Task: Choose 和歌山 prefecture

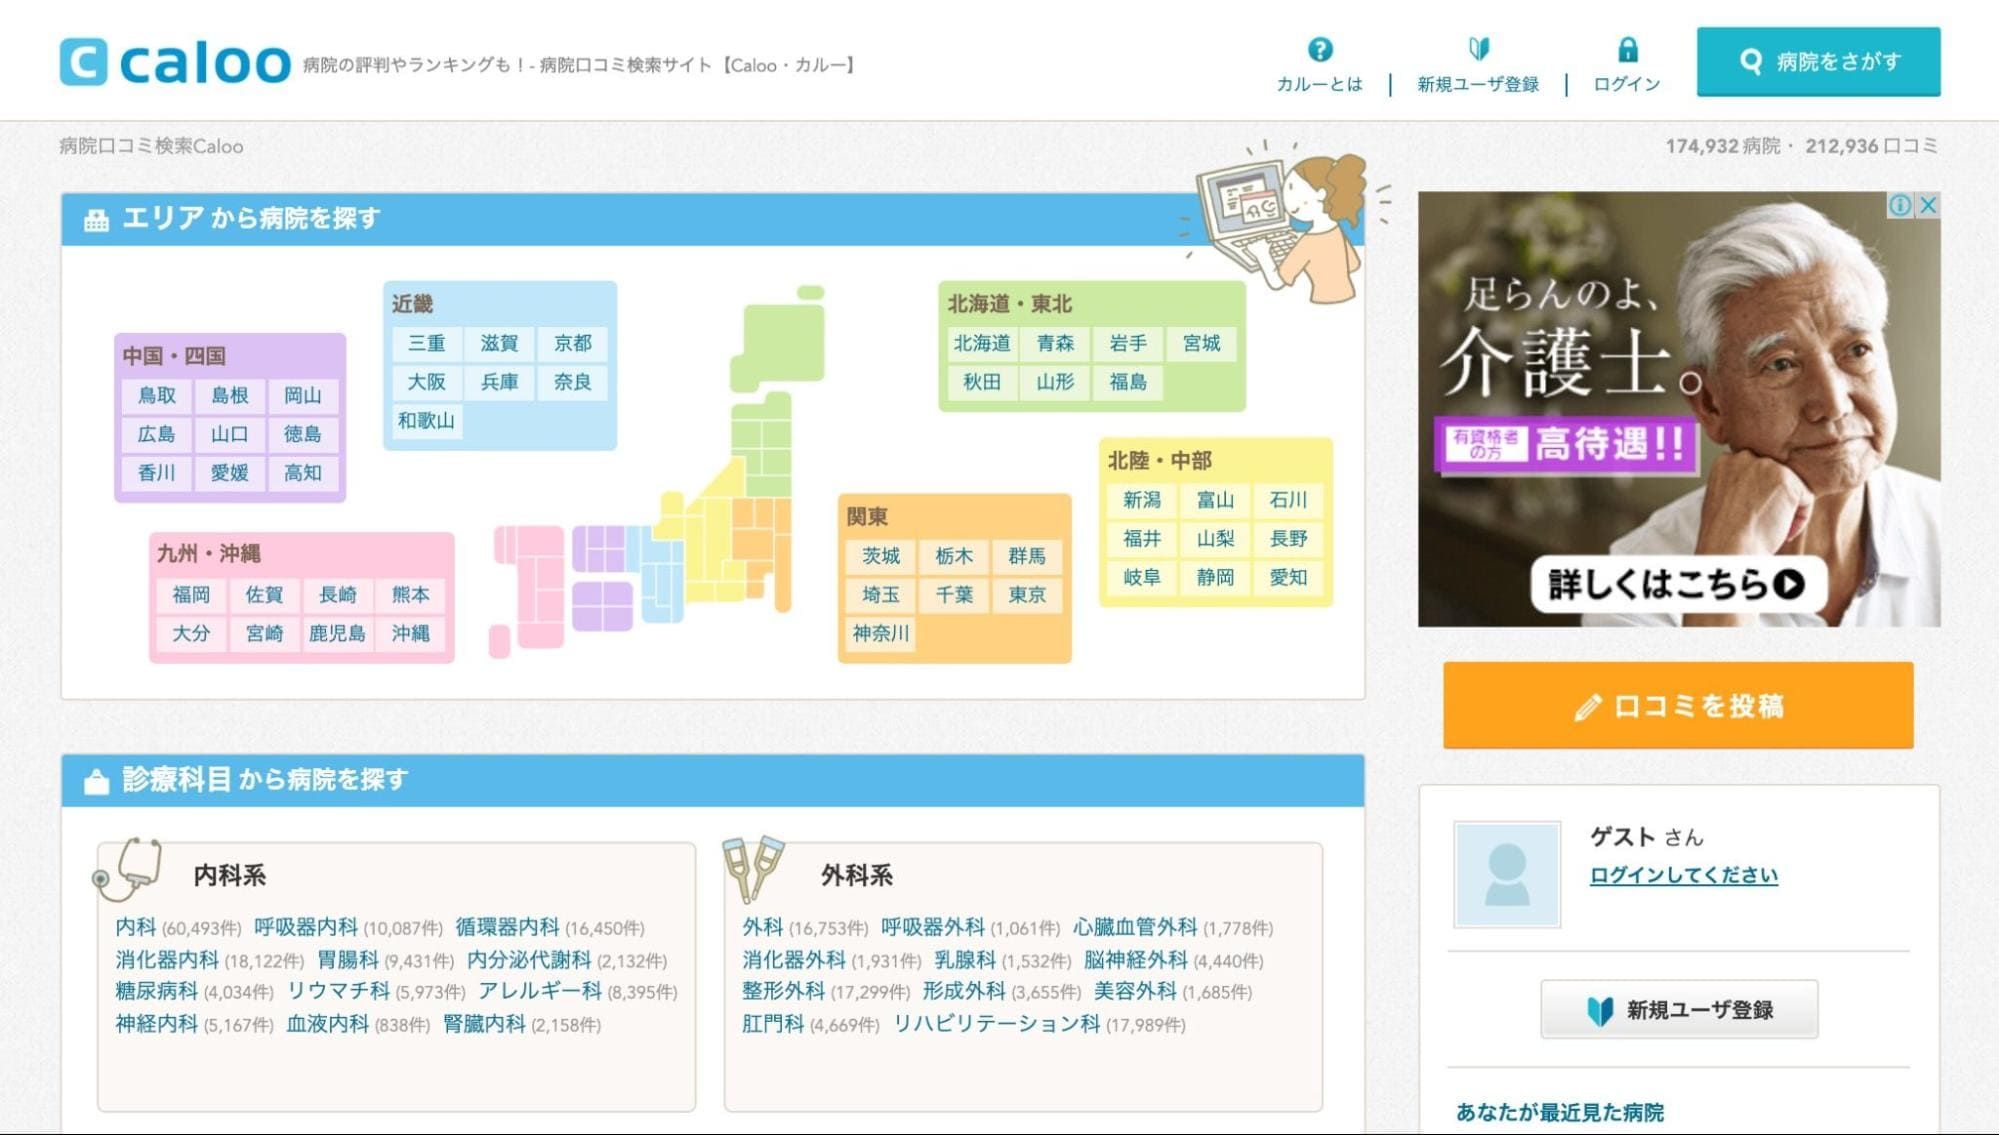Action: point(426,420)
